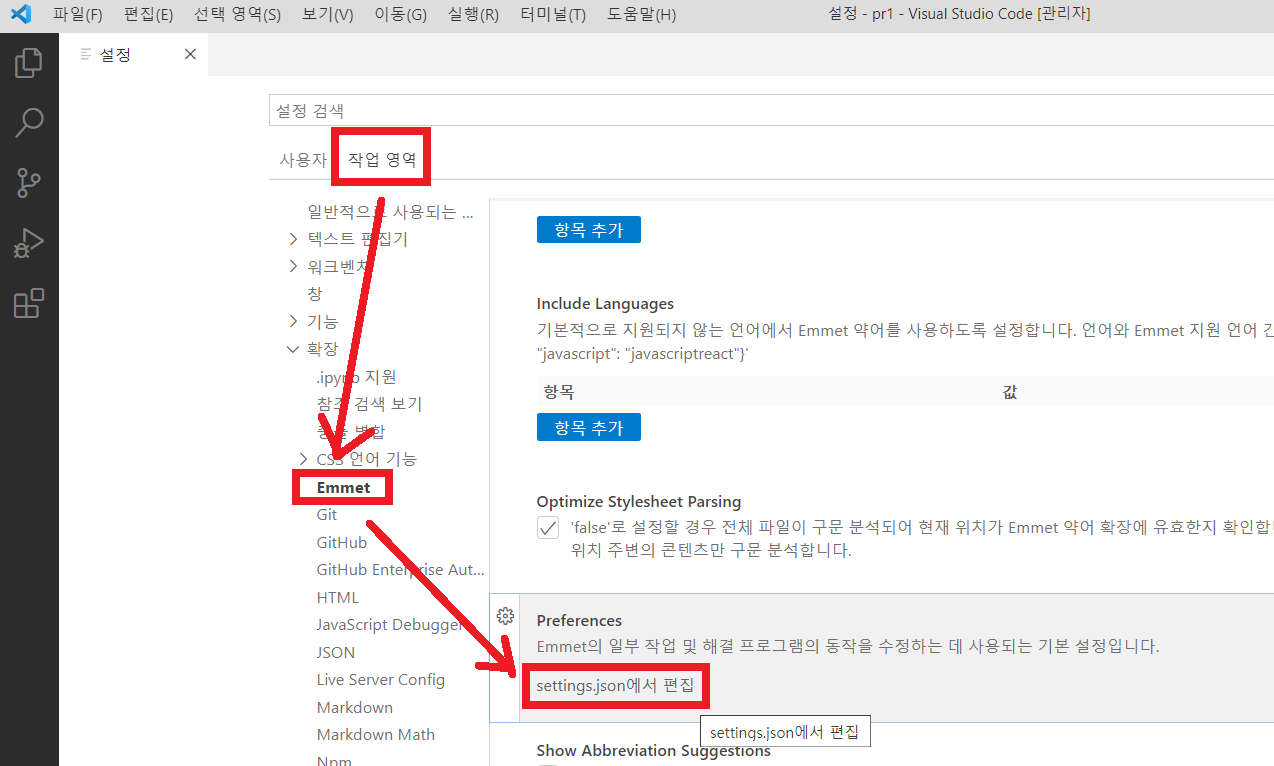The width and height of the screenshot is (1274, 766).
Task: Click the Show Abbreviation Suggestions title
Action: tap(654, 750)
